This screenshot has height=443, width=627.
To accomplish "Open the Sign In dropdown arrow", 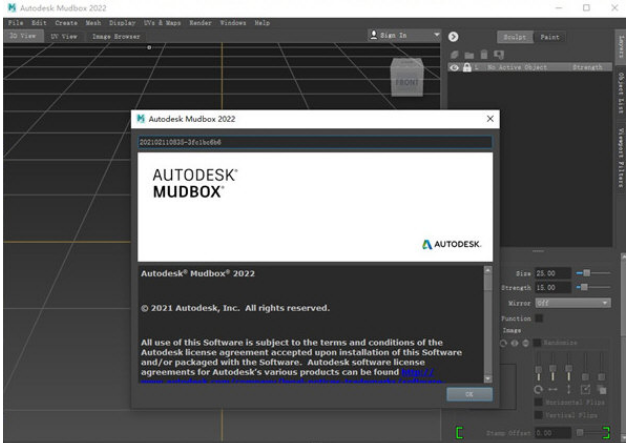I will 437,35.
